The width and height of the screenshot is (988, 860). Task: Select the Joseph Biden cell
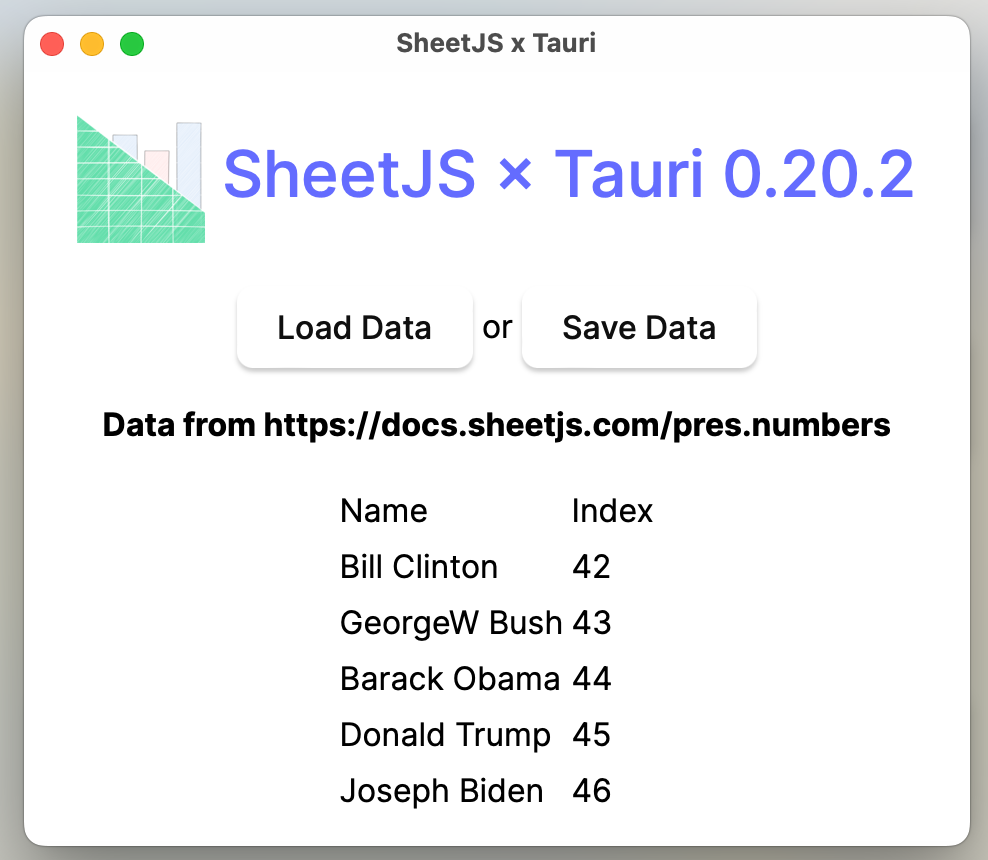click(x=442, y=791)
